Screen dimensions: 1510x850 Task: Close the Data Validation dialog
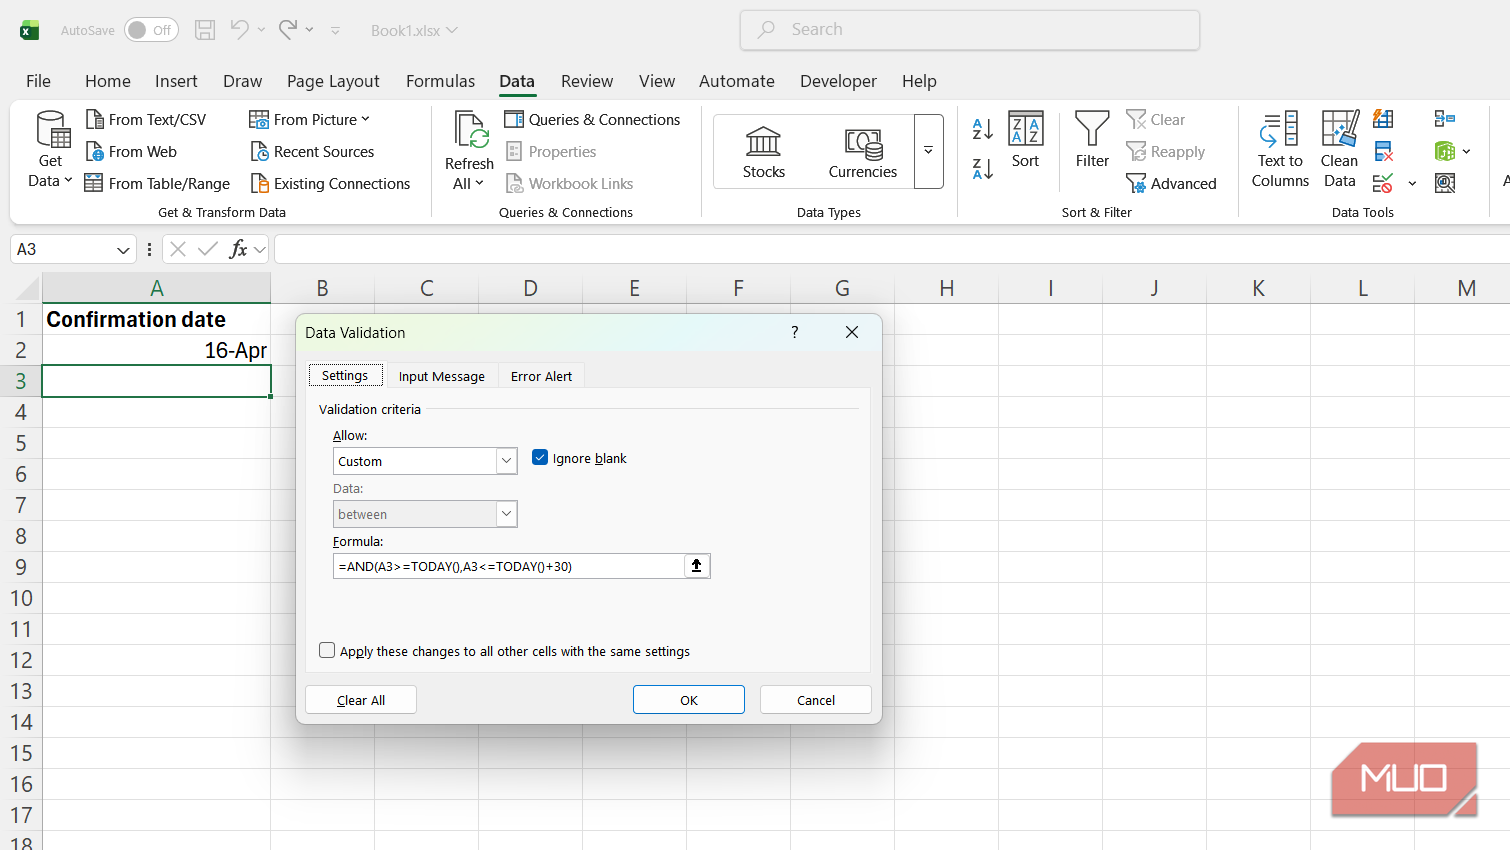tap(852, 332)
